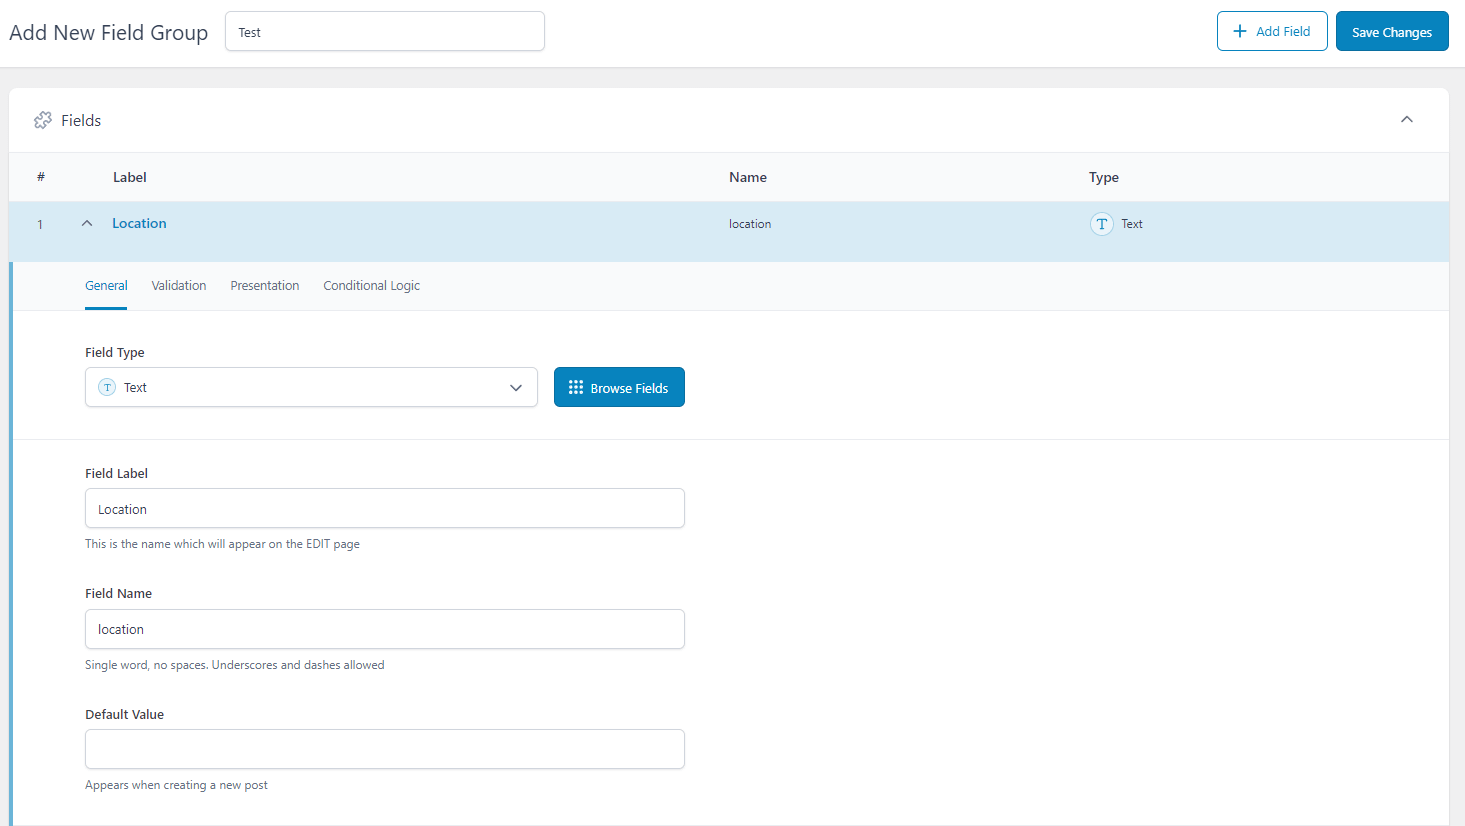Click the field group title input showing Test
Image resolution: width=1465 pixels, height=826 pixels.
tap(384, 31)
